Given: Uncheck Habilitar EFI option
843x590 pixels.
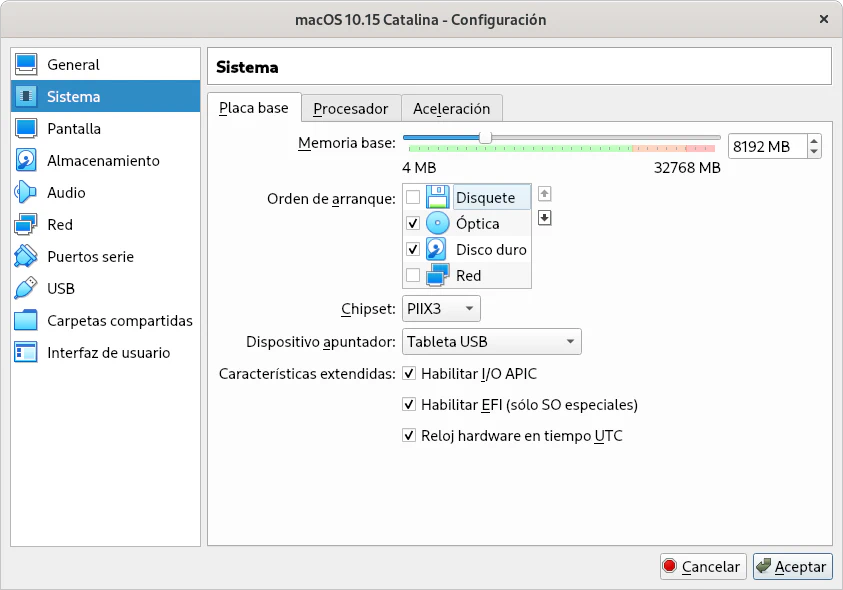Looking at the screenshot, I should [409, 405].
